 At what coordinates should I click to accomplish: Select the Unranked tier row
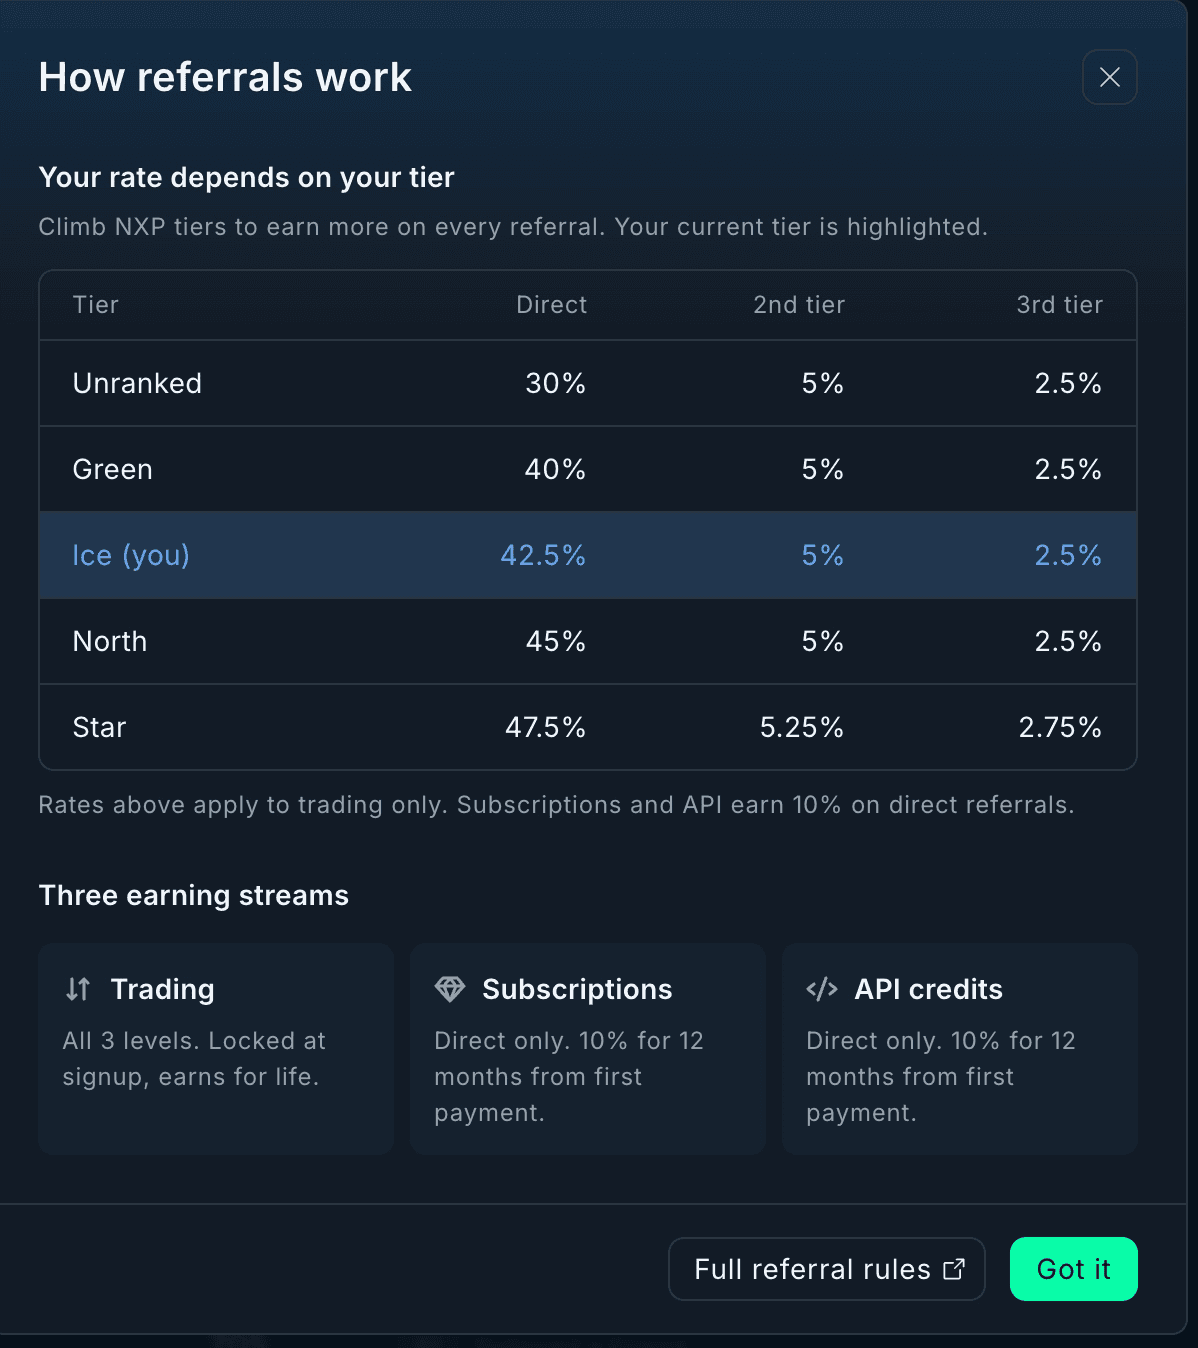[588, 383]
